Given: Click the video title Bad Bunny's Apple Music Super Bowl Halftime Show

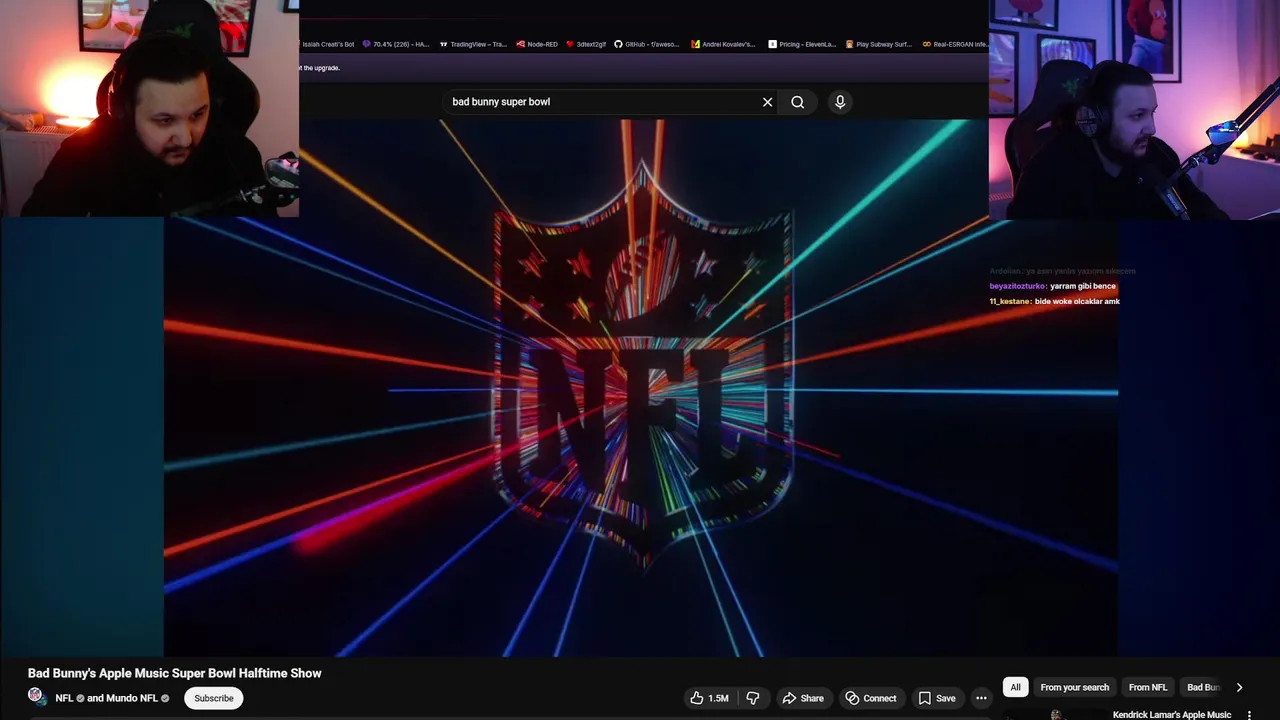Looking at the screenshot, I should [x=175, y=673].
